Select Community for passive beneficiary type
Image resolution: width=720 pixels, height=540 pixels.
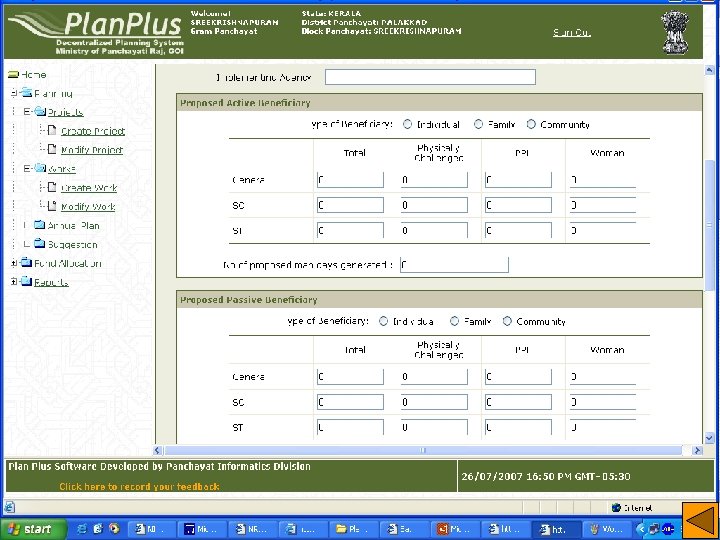[507, 321]
